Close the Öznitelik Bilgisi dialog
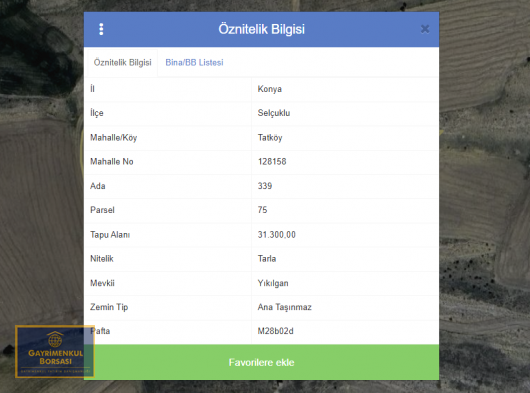Image resolution: width=530 pixels, height=393 pixels. [425, 29]
